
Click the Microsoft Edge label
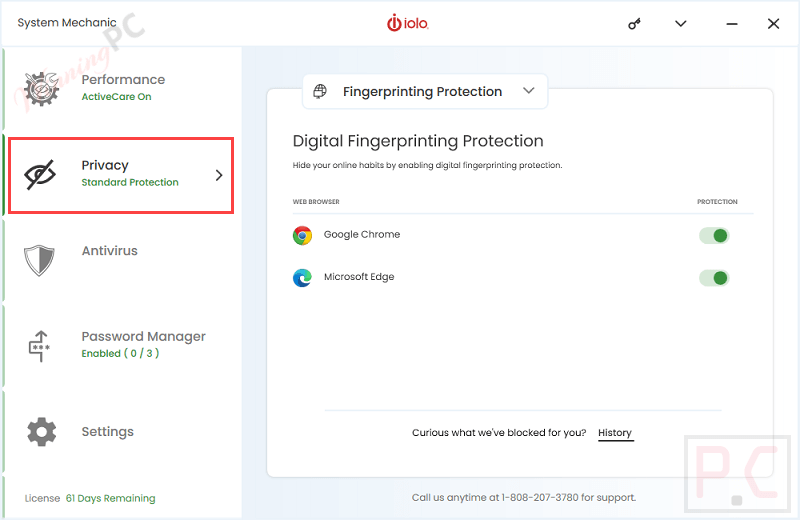[359, 277]
